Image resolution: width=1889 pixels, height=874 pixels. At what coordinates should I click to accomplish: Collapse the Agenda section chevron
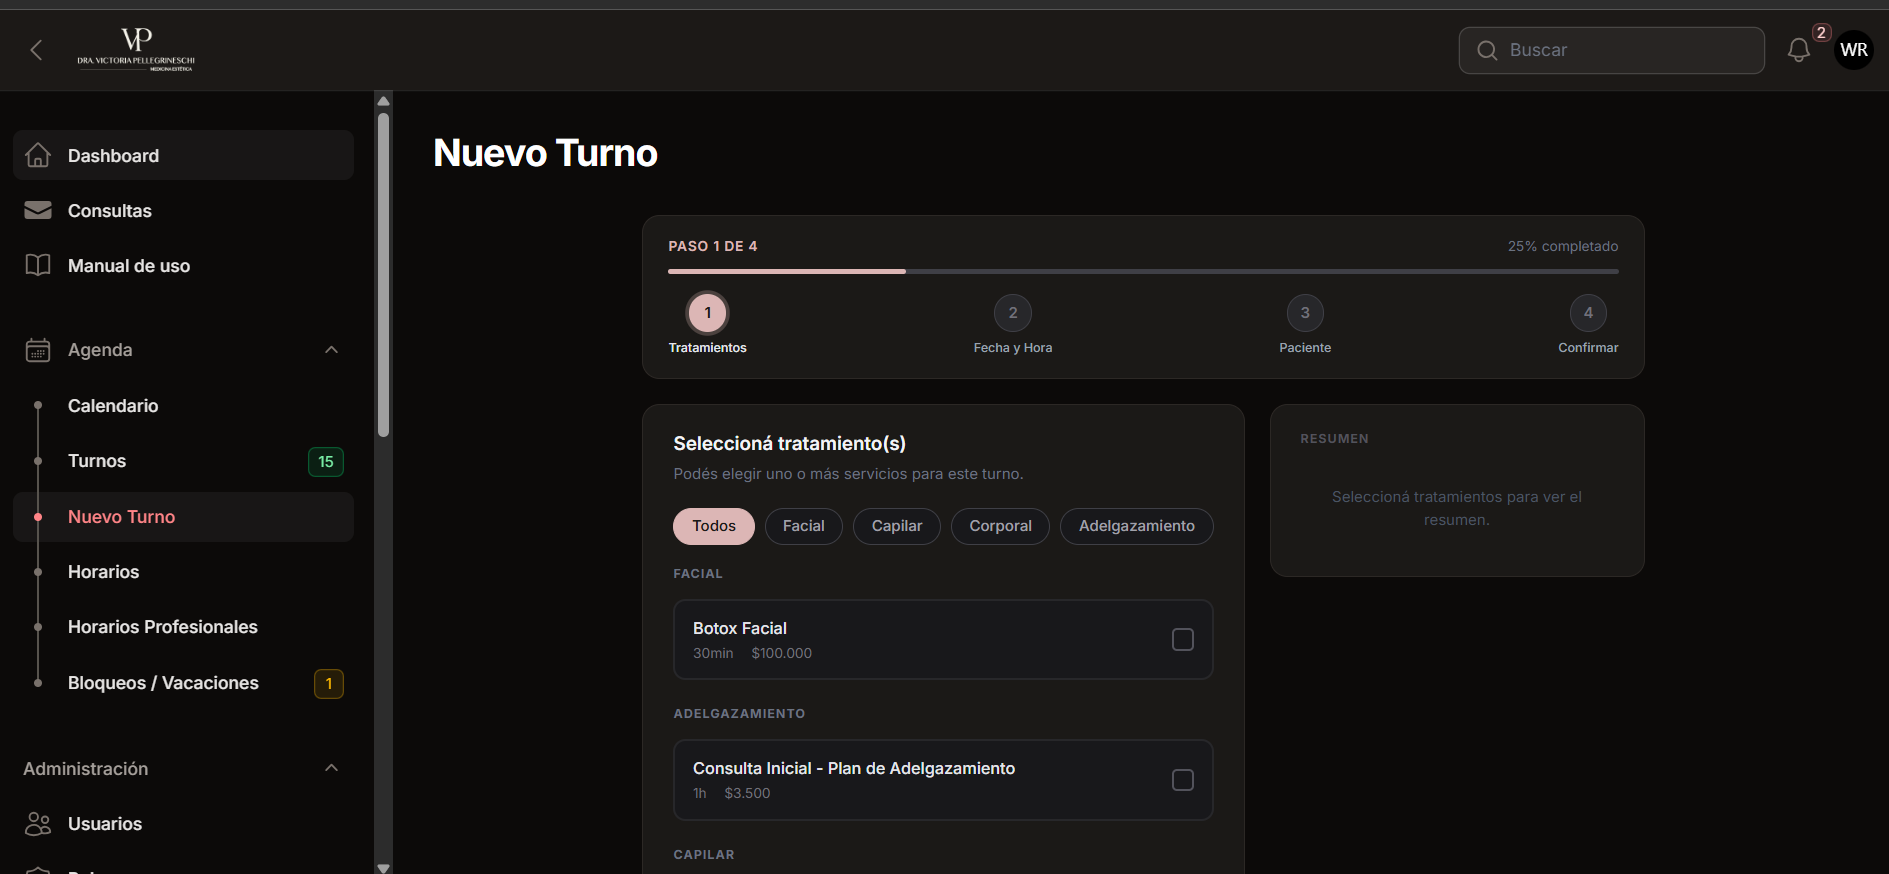(x=332, y=350)
